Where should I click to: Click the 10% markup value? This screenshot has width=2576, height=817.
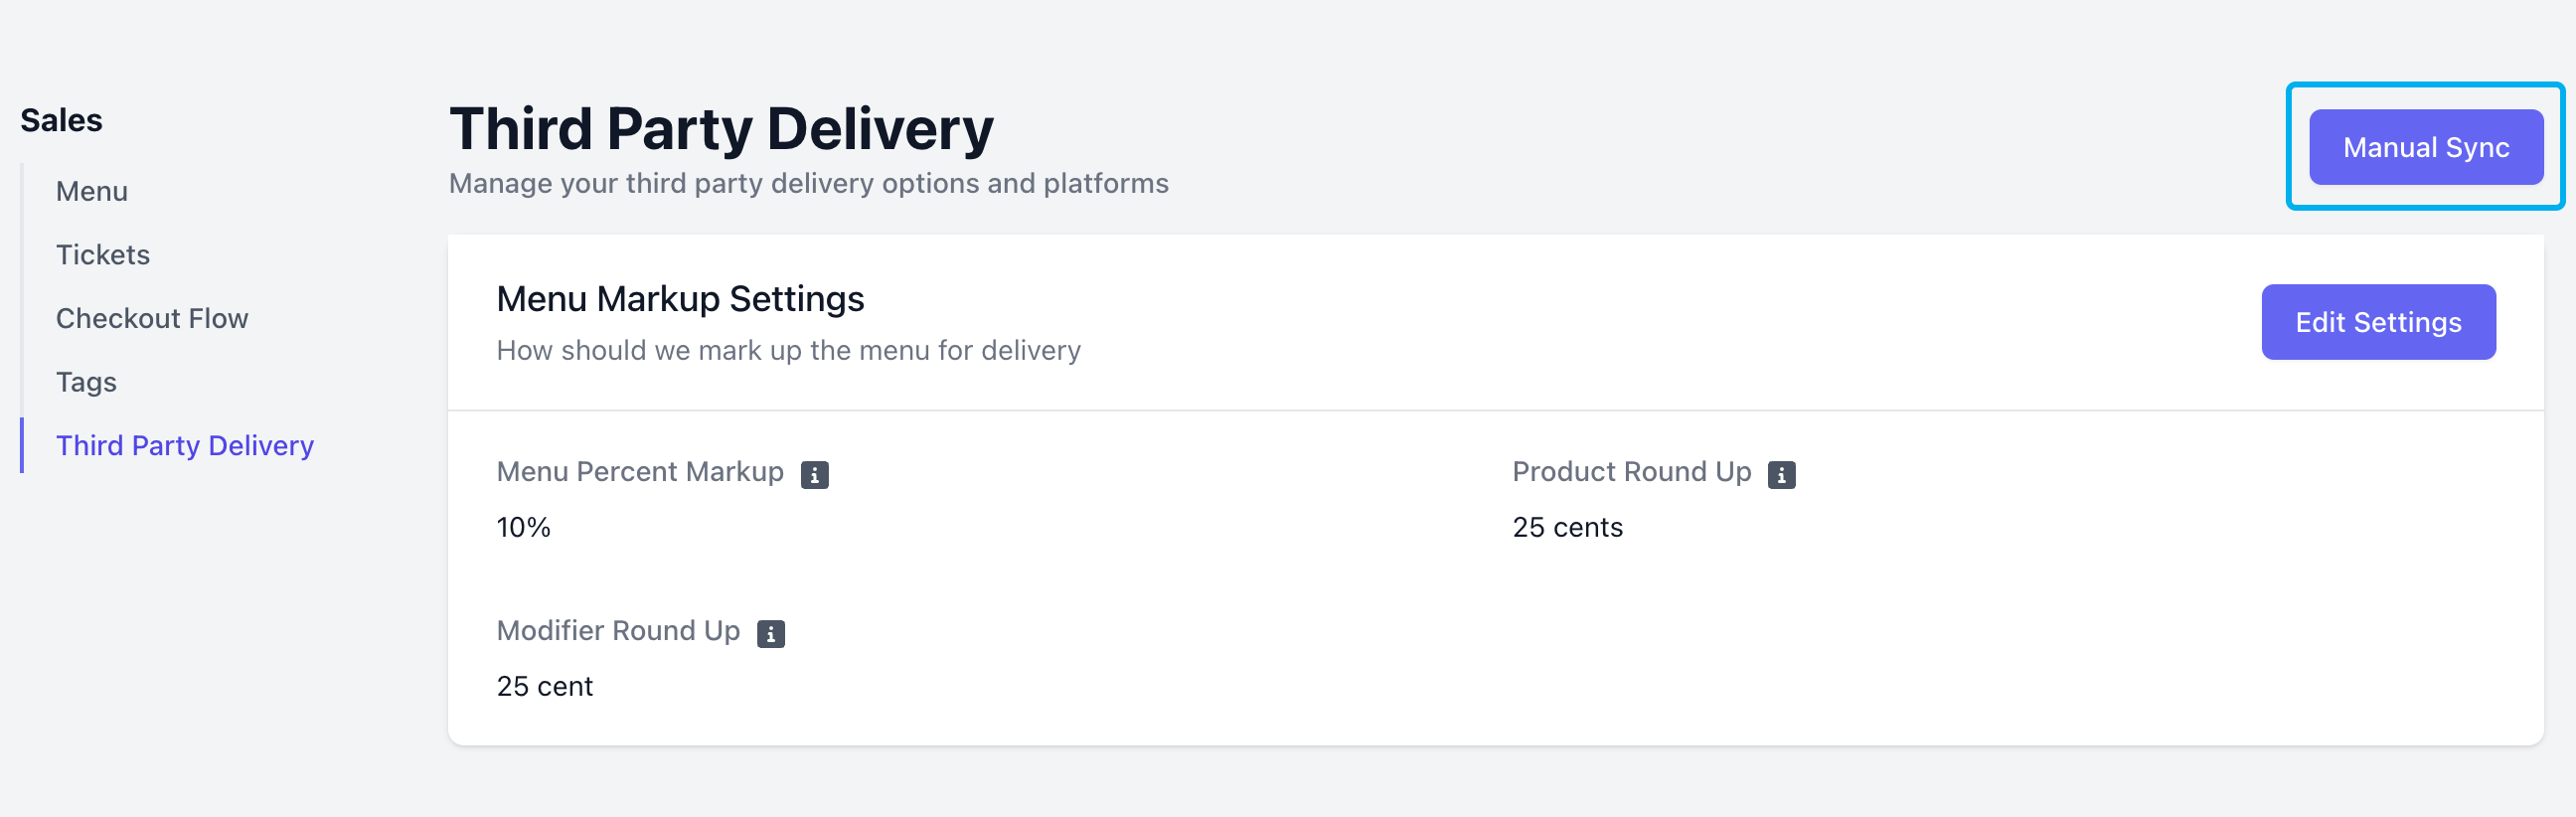tap(523, 527)
